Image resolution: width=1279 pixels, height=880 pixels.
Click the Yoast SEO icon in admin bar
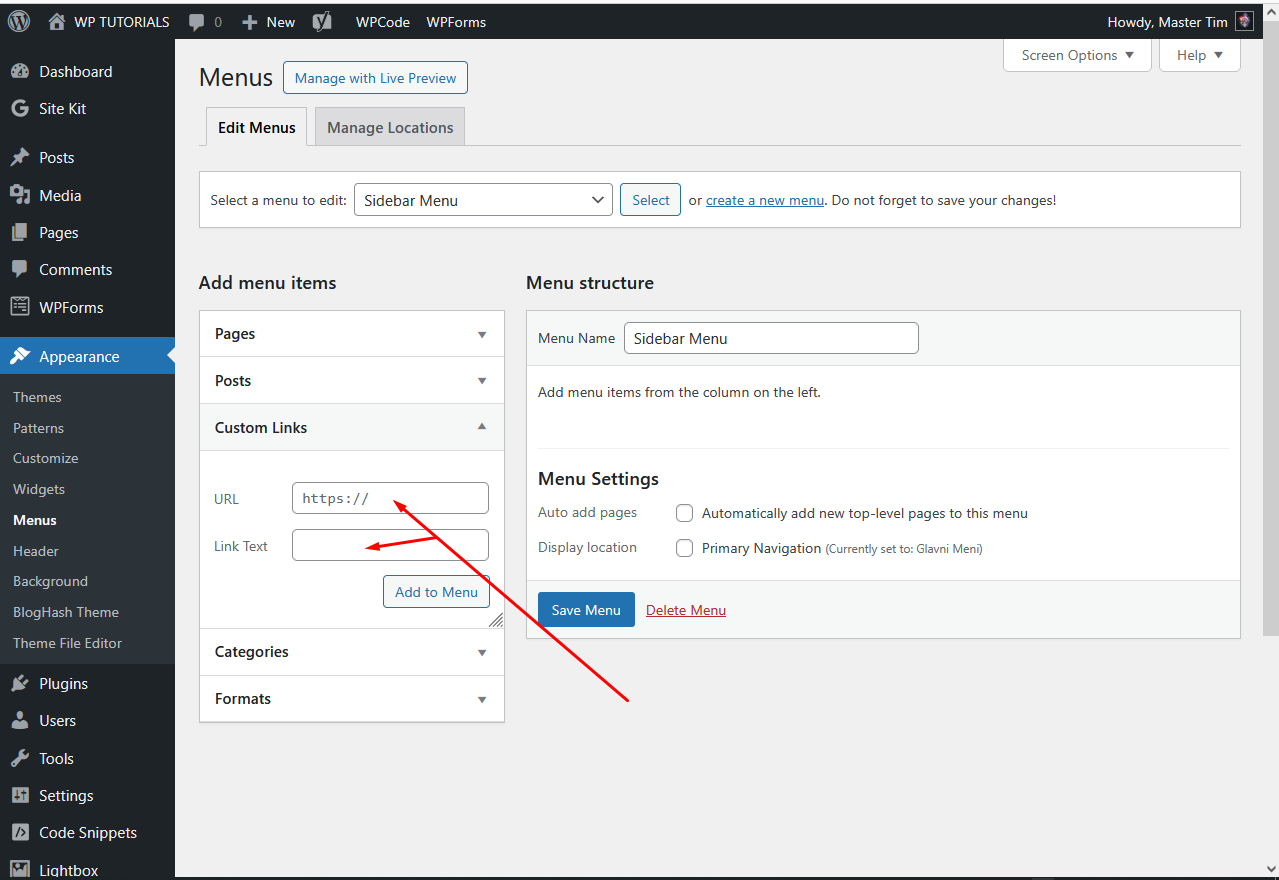[x=322, y=22]
